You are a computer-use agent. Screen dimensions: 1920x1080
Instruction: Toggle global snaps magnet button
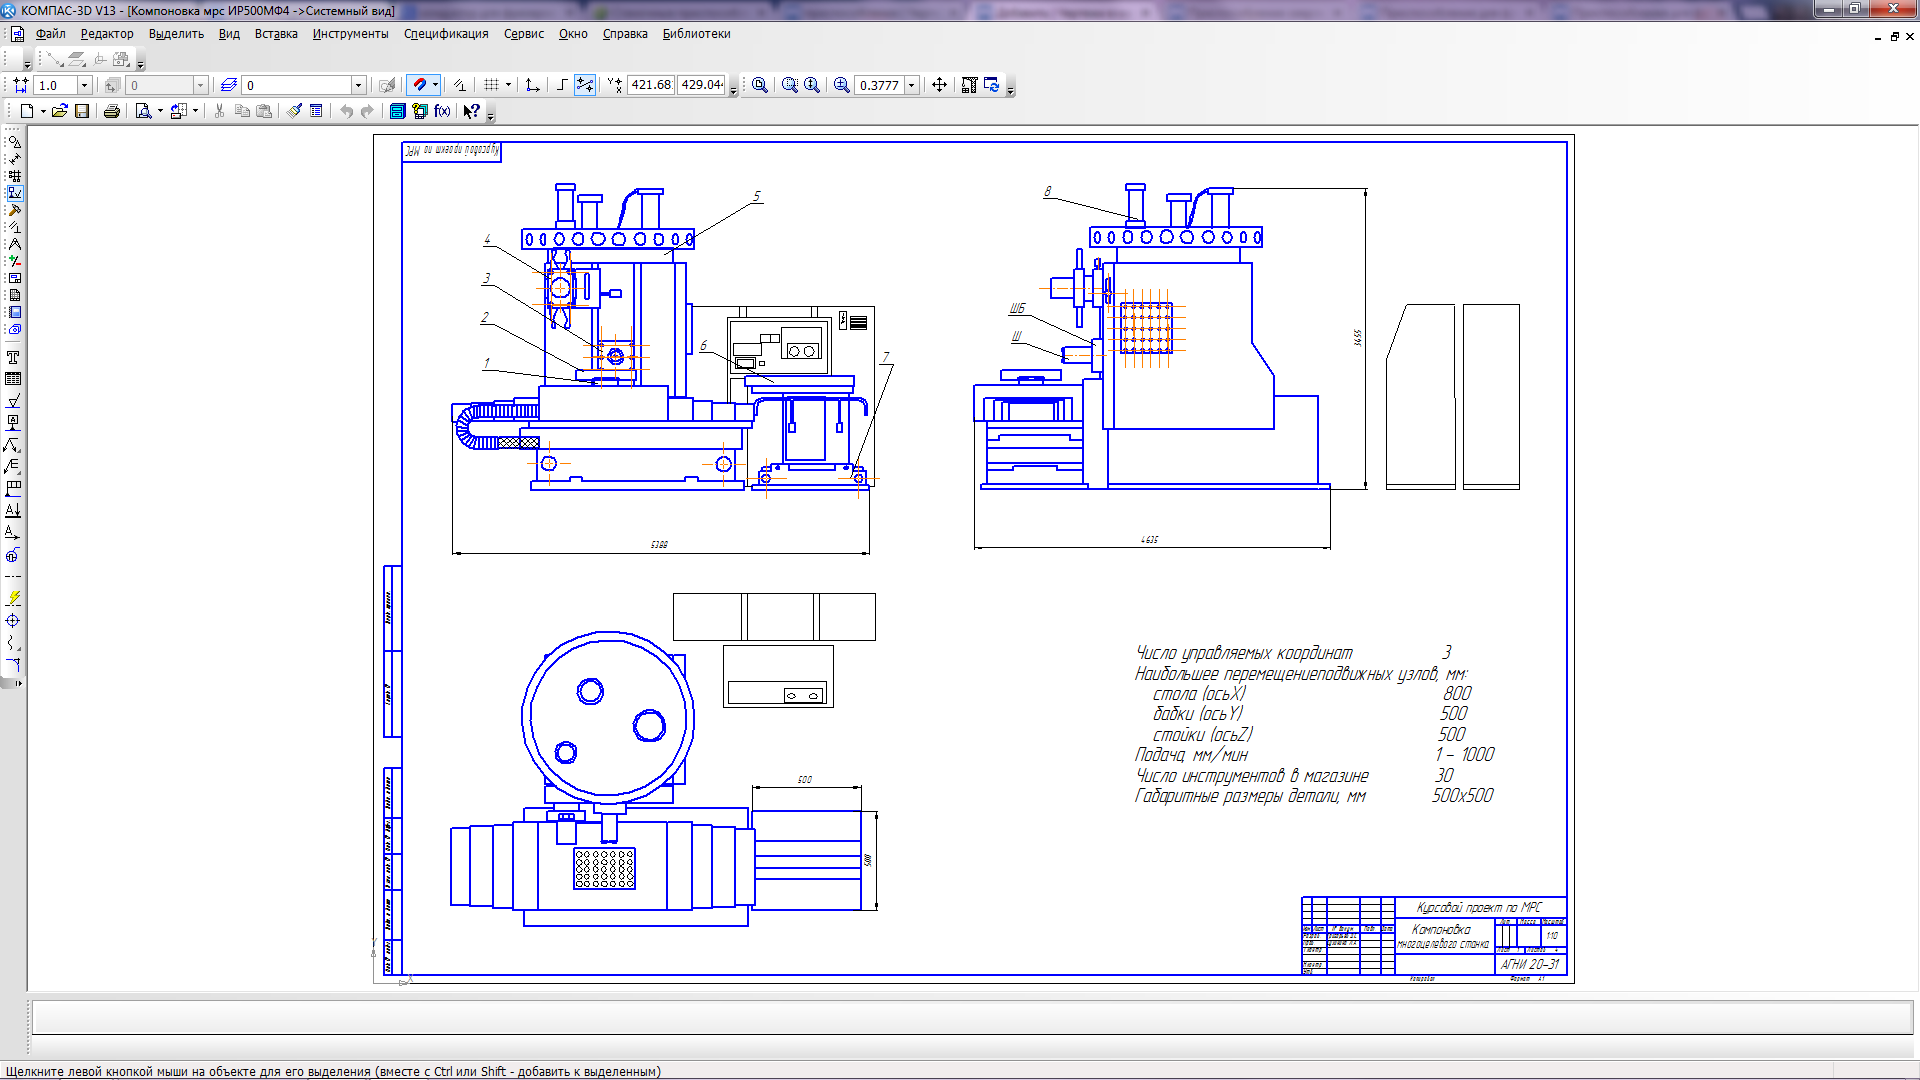[420, 85]
